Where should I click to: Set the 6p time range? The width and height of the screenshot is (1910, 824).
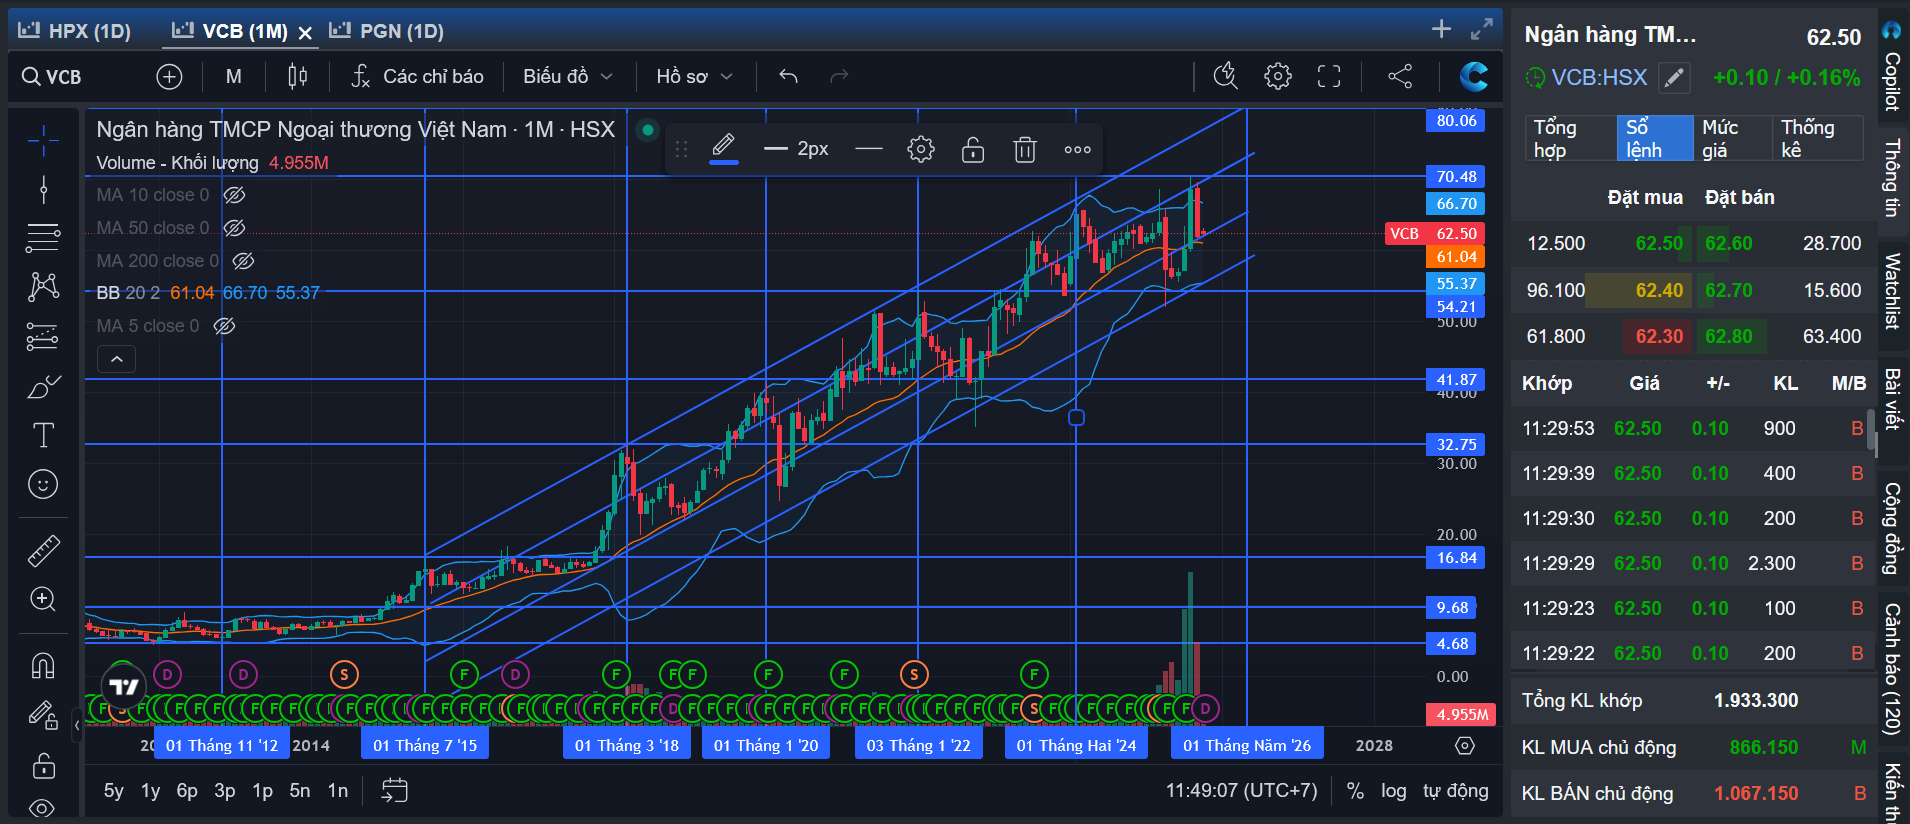tap(187, 791)
